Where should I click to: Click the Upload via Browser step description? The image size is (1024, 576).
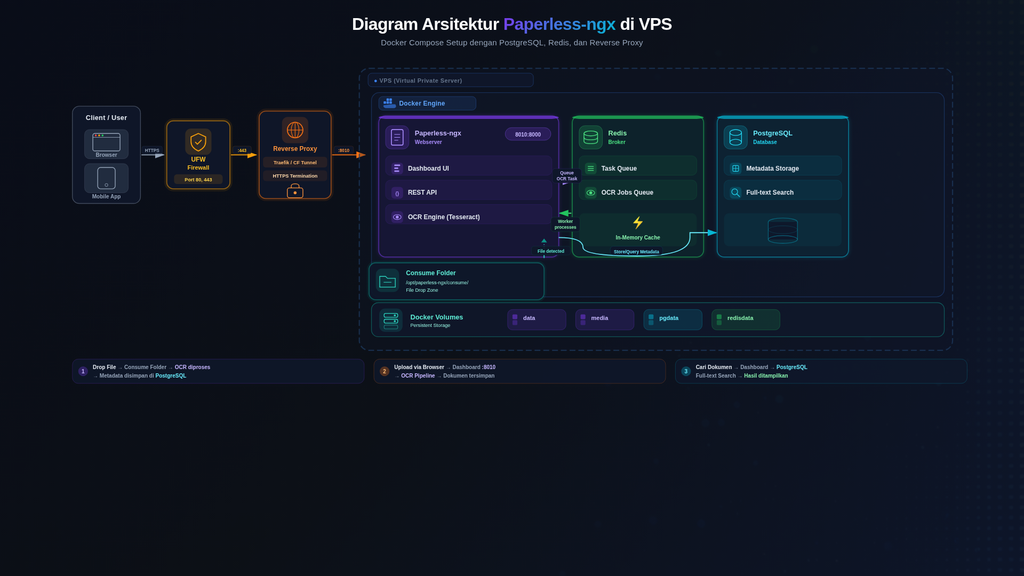[x=445, y=371]
